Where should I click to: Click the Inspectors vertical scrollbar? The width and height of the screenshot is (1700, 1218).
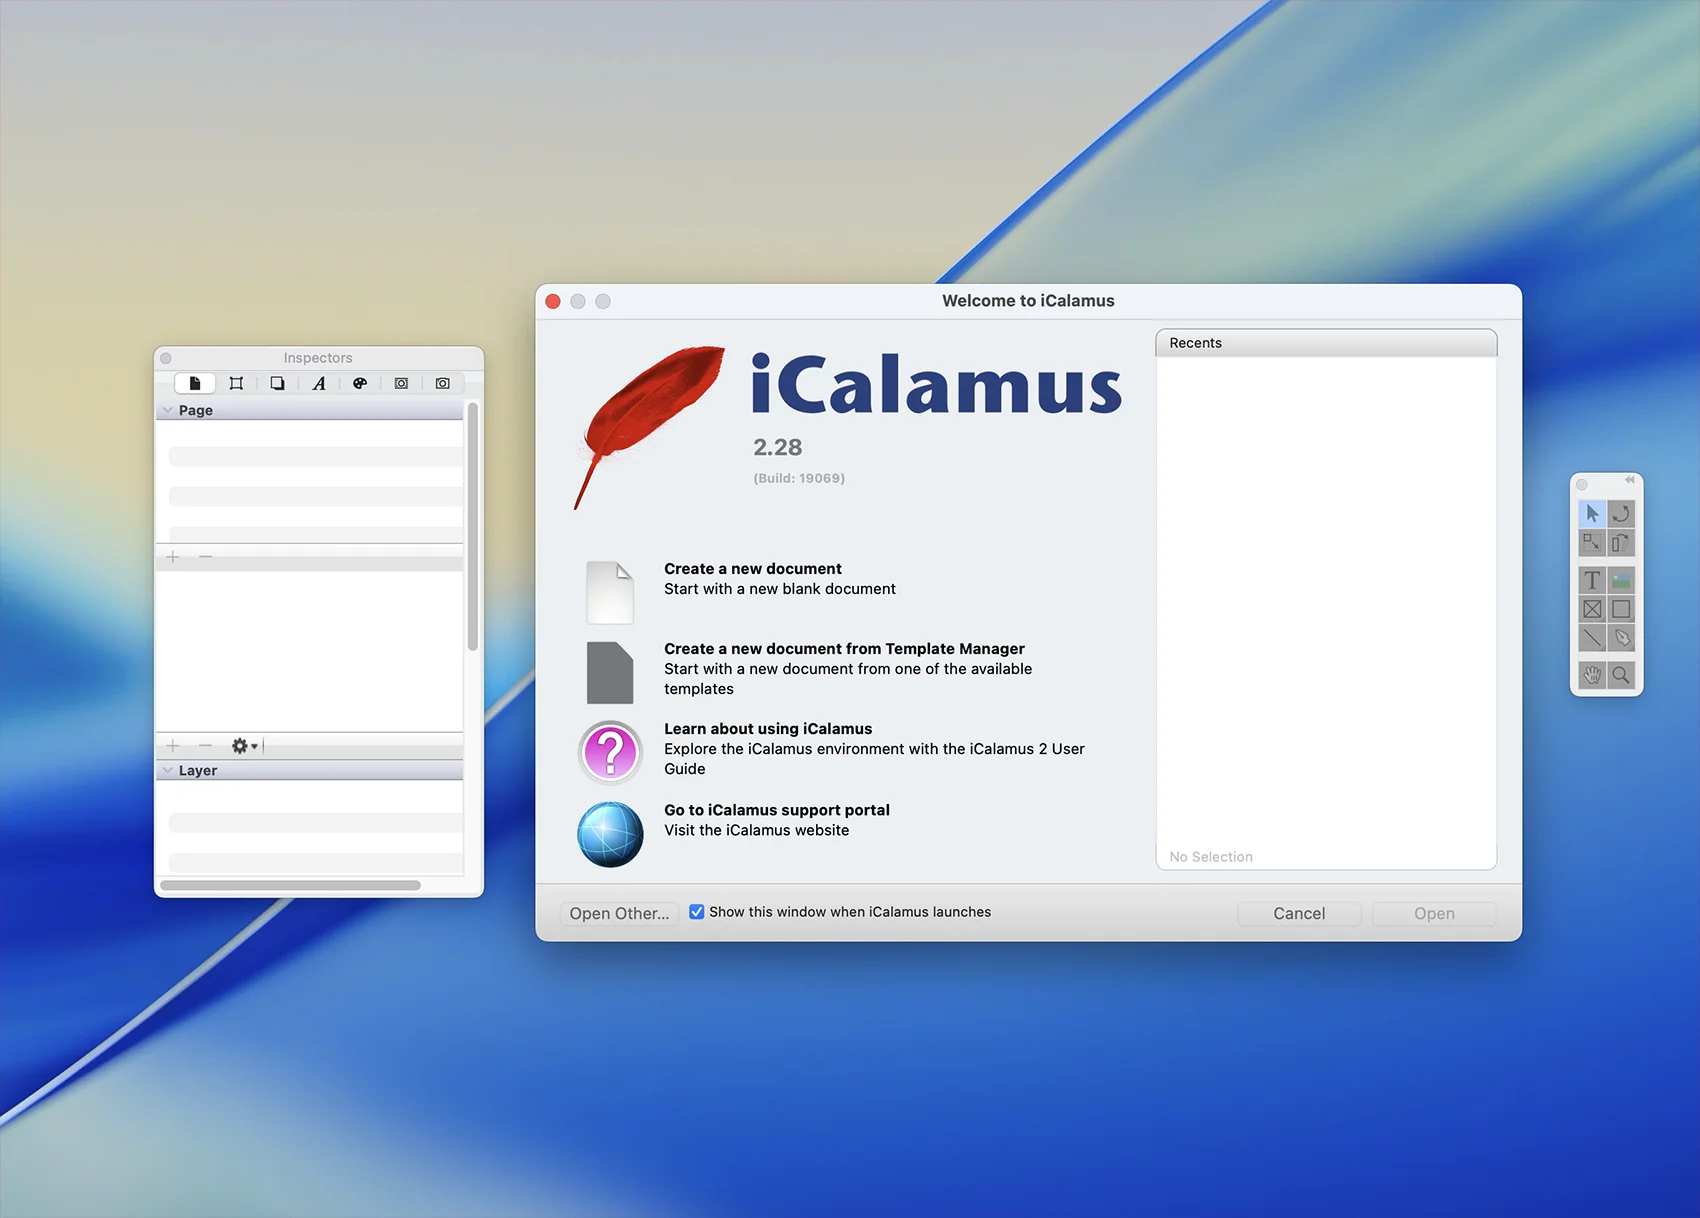pos(473,526)
